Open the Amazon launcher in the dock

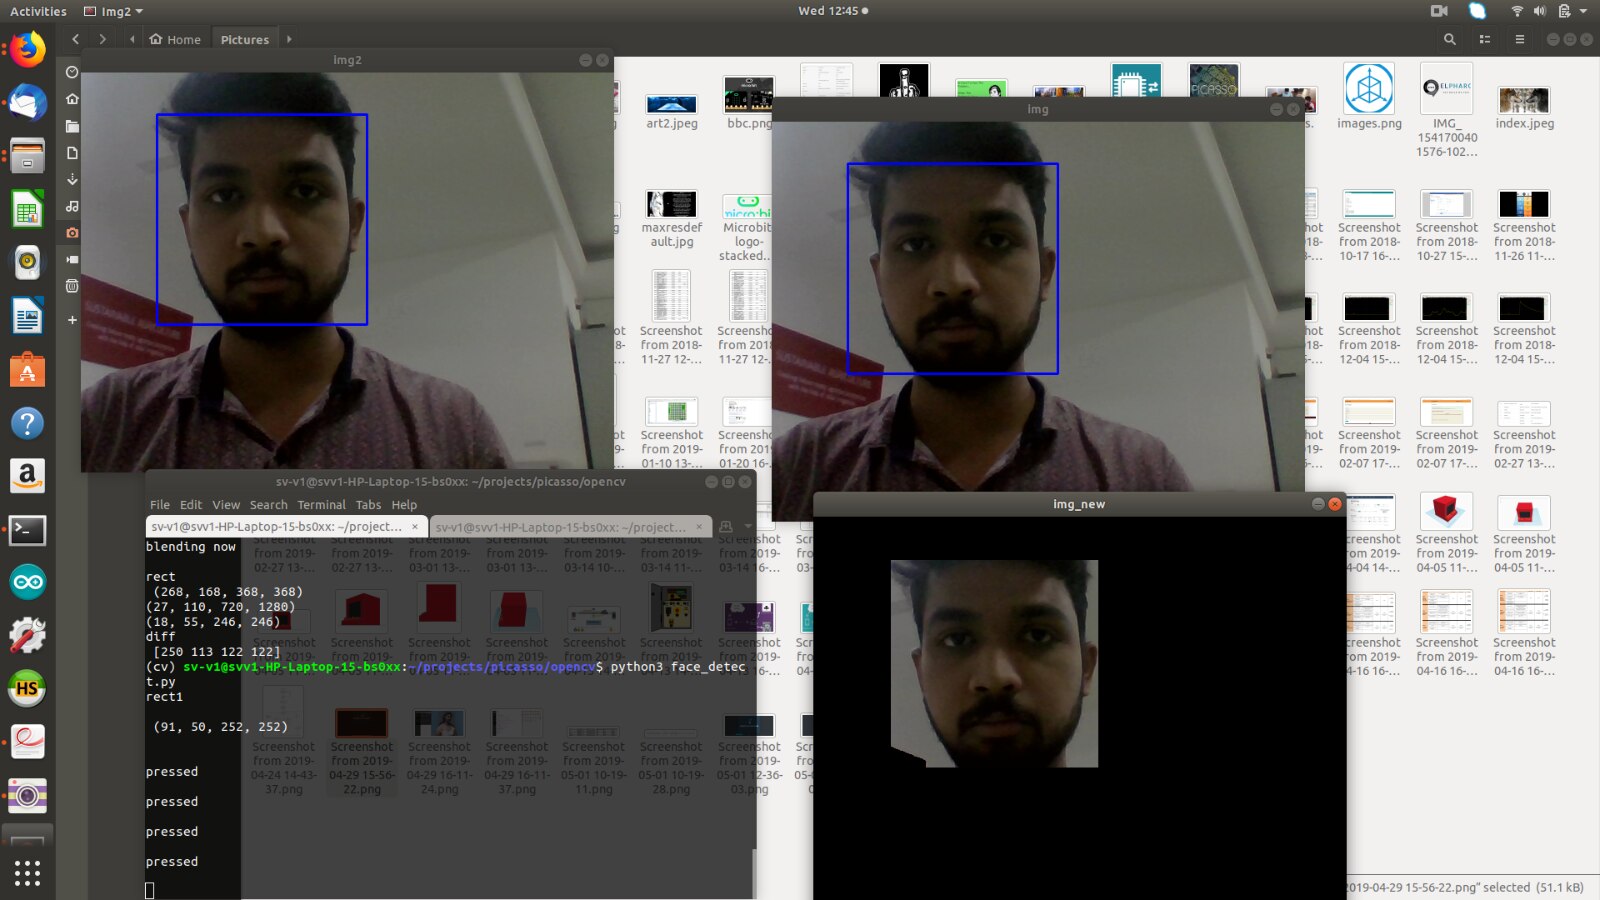pos(27,476)
